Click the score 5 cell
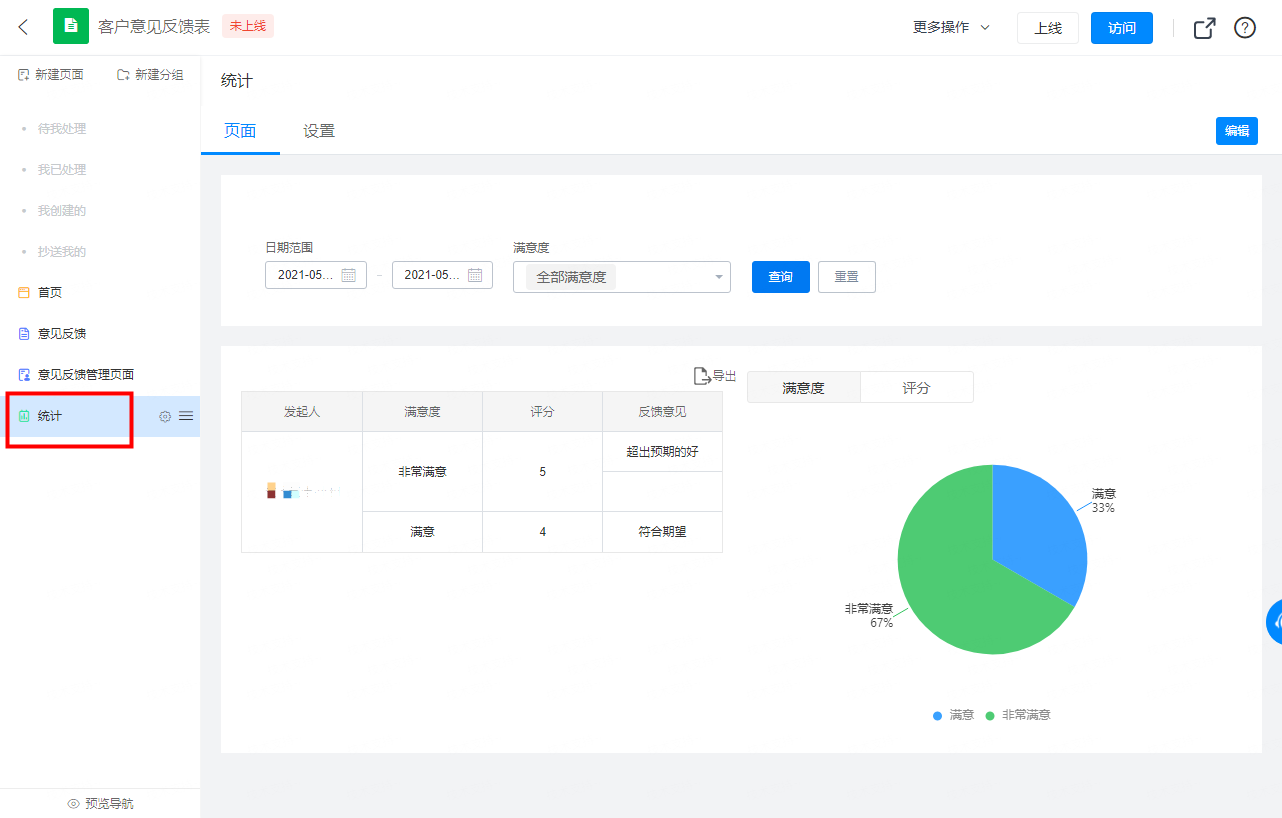Screen dimensions: 1282x818 [542, 472]
